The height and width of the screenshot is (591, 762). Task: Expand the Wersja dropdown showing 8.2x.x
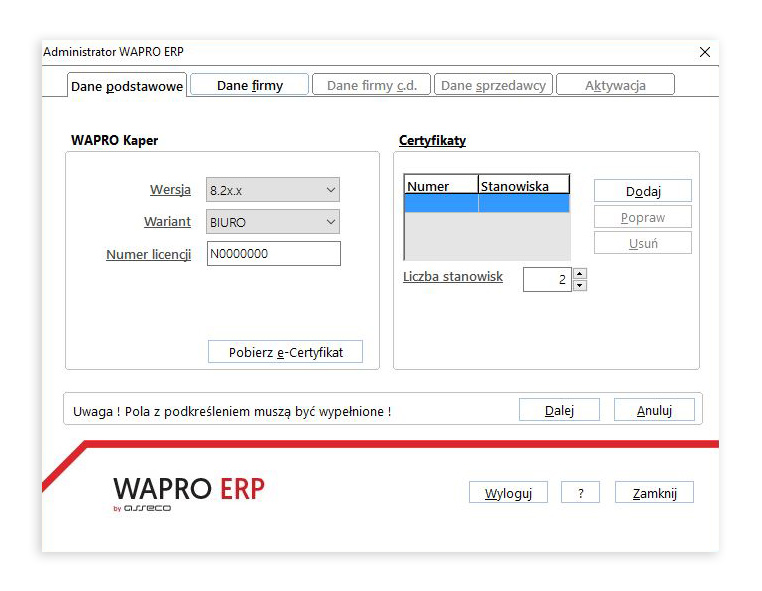tap(273, 190)
